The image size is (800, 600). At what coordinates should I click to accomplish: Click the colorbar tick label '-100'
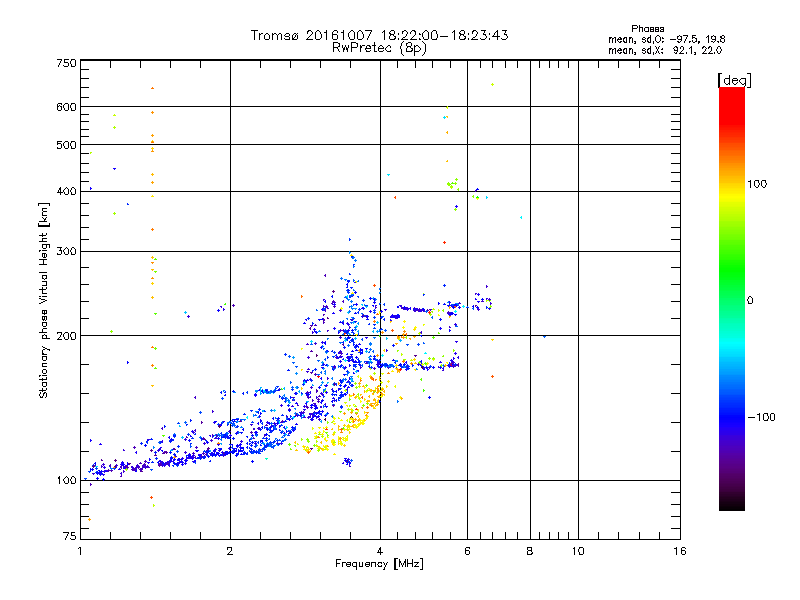(761, 417)
